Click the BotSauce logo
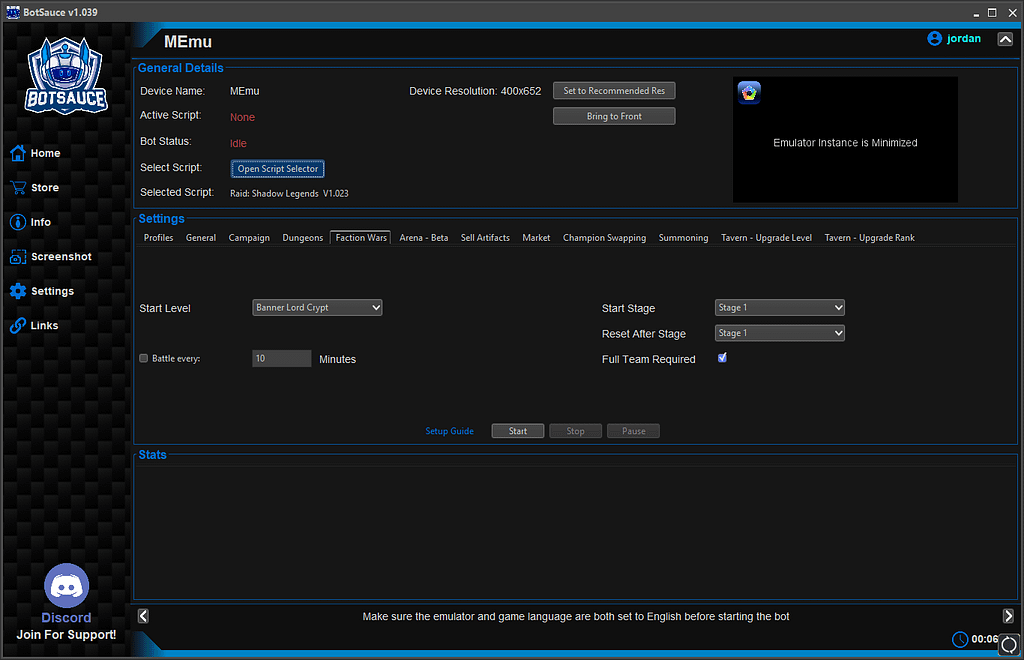Viewport: 1024px width, 660px height. click(65, 75)
